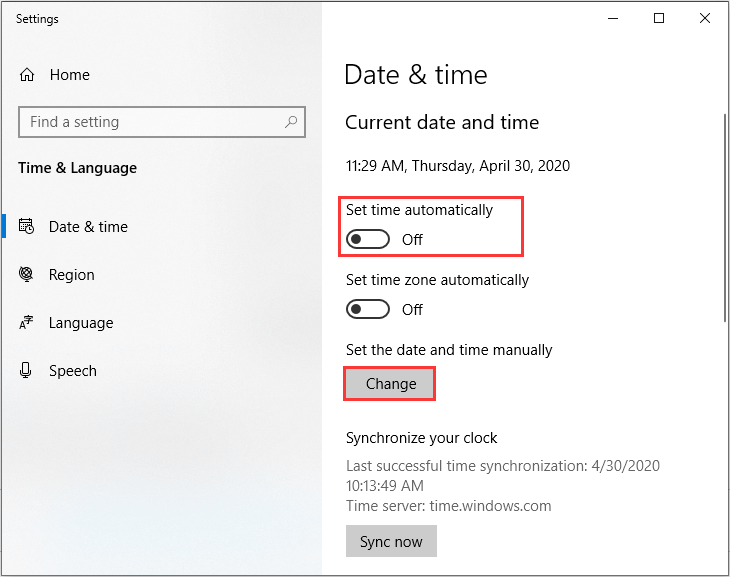Screen dimensions: 730x577
Task: Select Date & time in sidebar
Action: click(88, 227)
